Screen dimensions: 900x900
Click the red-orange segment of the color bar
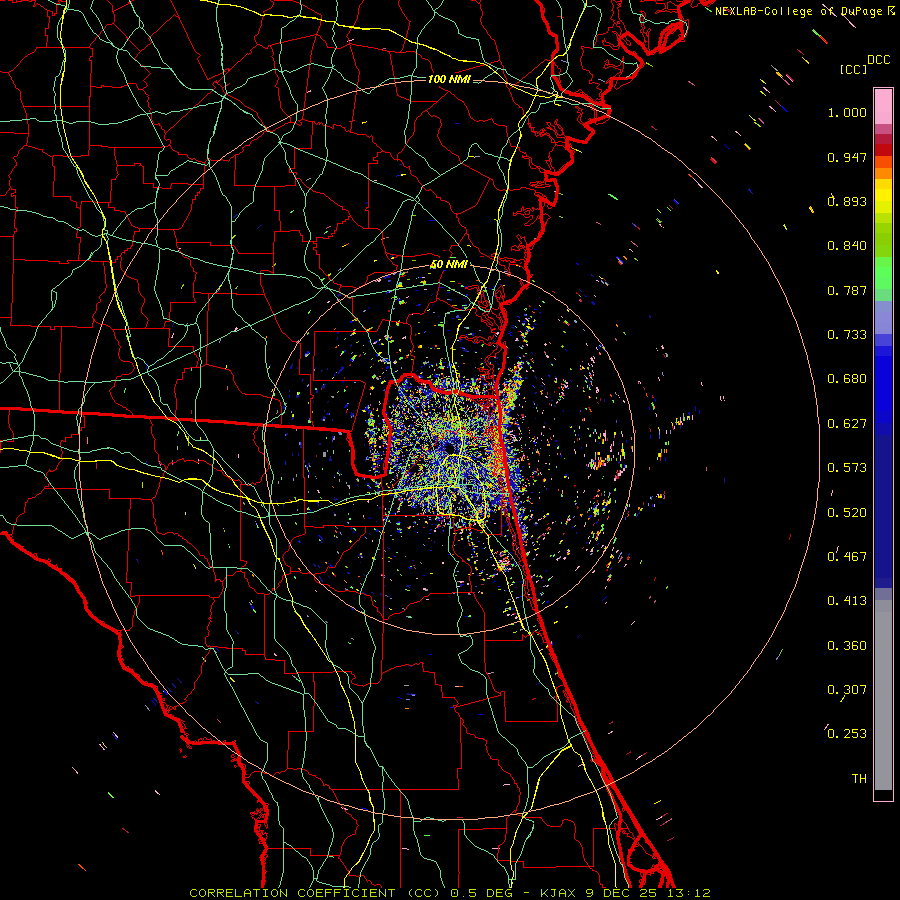[x=883, y=161]
